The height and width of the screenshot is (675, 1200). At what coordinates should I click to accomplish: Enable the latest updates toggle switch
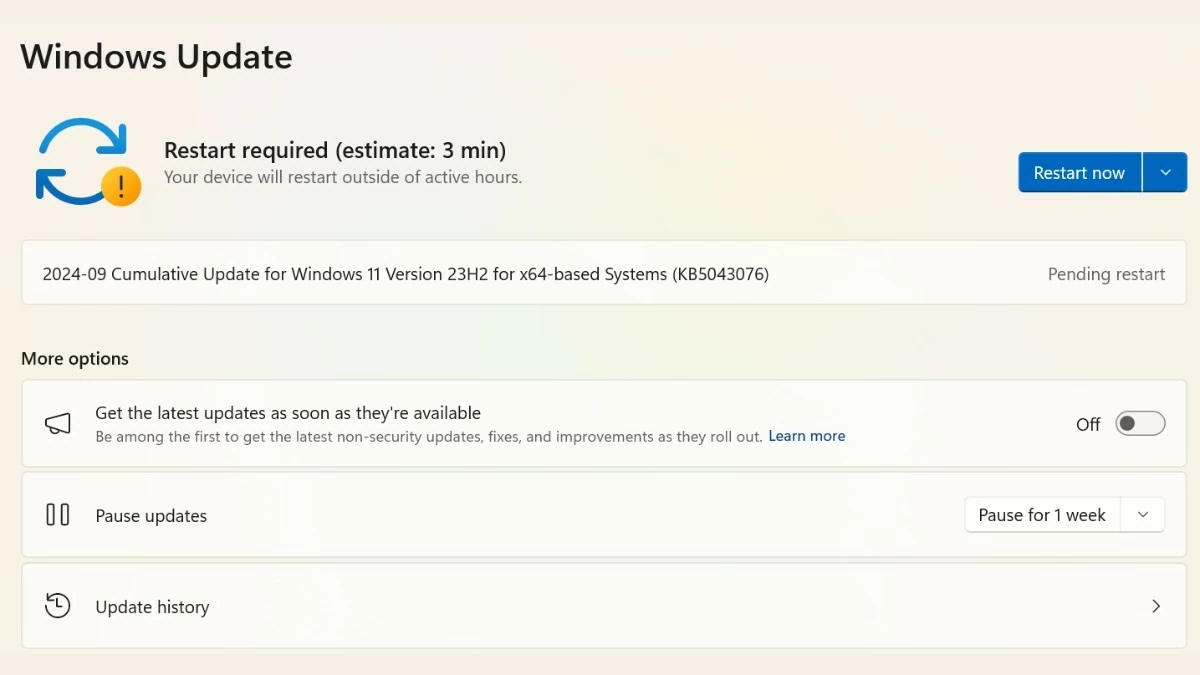1140,424
